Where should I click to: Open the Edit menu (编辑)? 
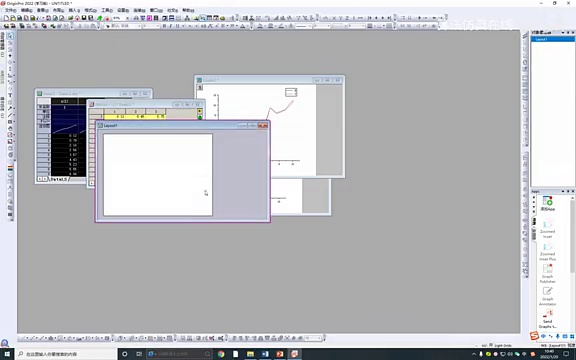pos(26,10)
